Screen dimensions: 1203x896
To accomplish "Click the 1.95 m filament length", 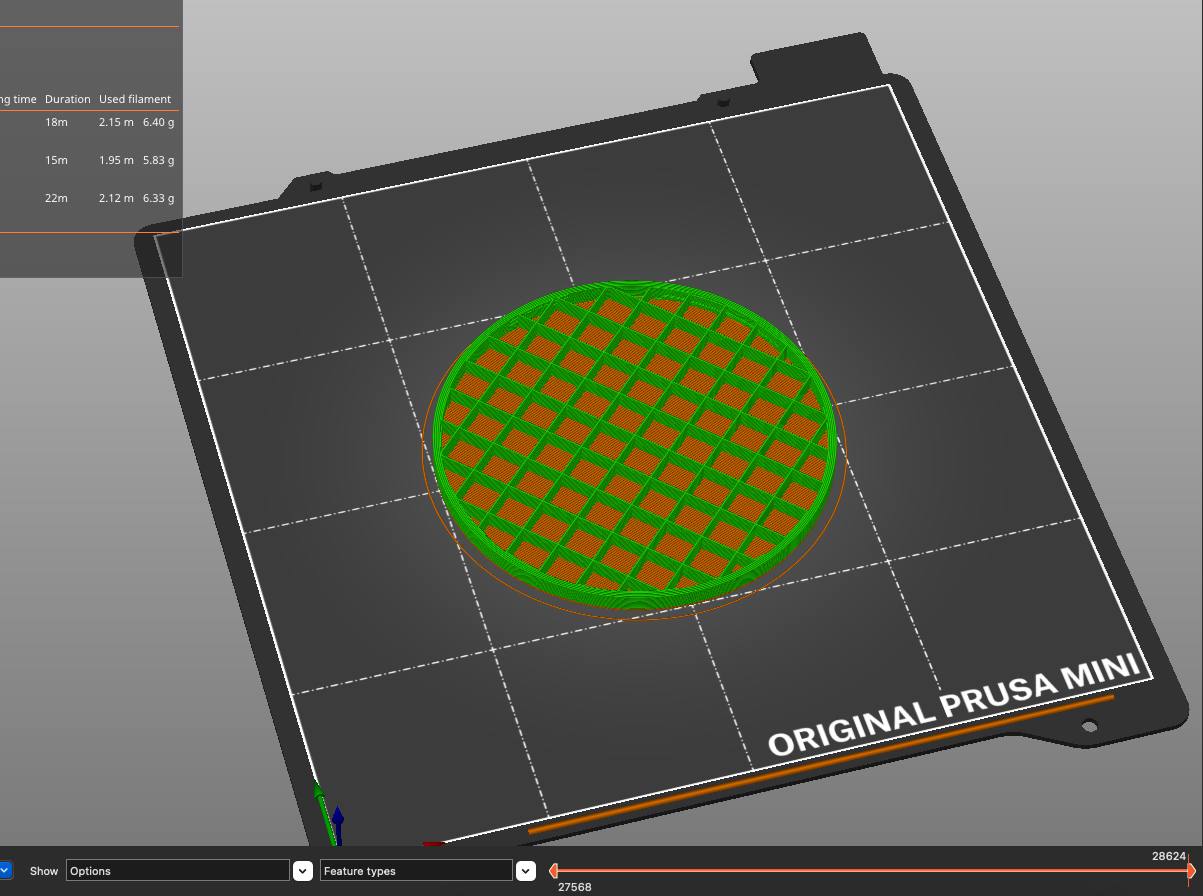I will 116,160.
